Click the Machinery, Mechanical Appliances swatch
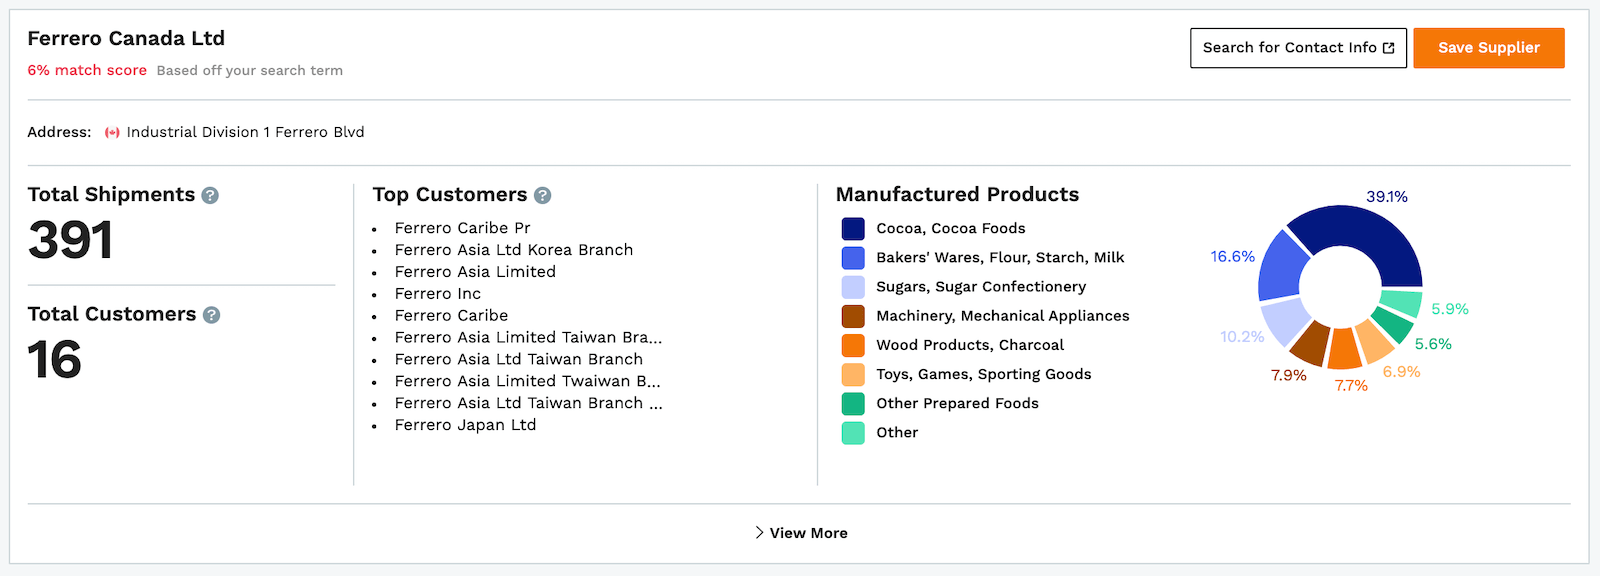This screenshot has height=576, width=1600. click(x=853, y=316)
